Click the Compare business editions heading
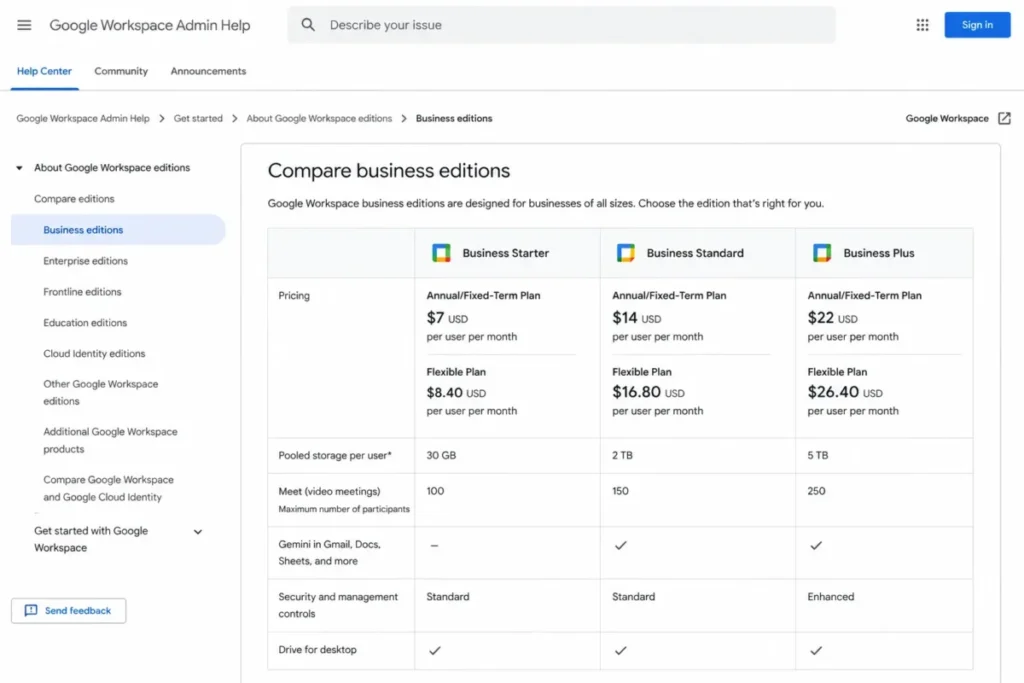 (x=389, y=170)
